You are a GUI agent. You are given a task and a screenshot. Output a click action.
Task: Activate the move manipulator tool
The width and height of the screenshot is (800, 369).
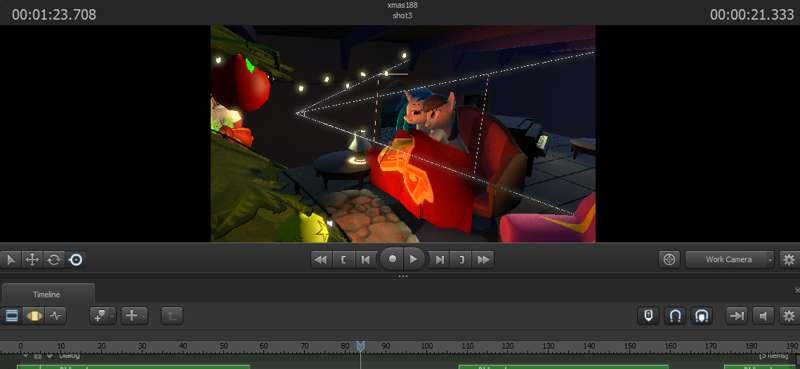click(x=32, y=260)
